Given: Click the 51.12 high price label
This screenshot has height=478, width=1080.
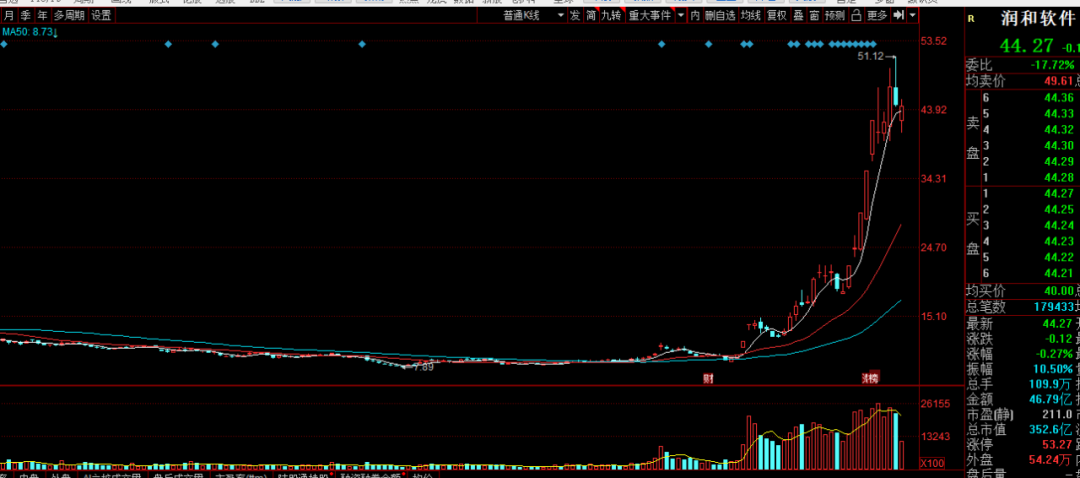Looking at the screenshot, I should click(871, 56).
